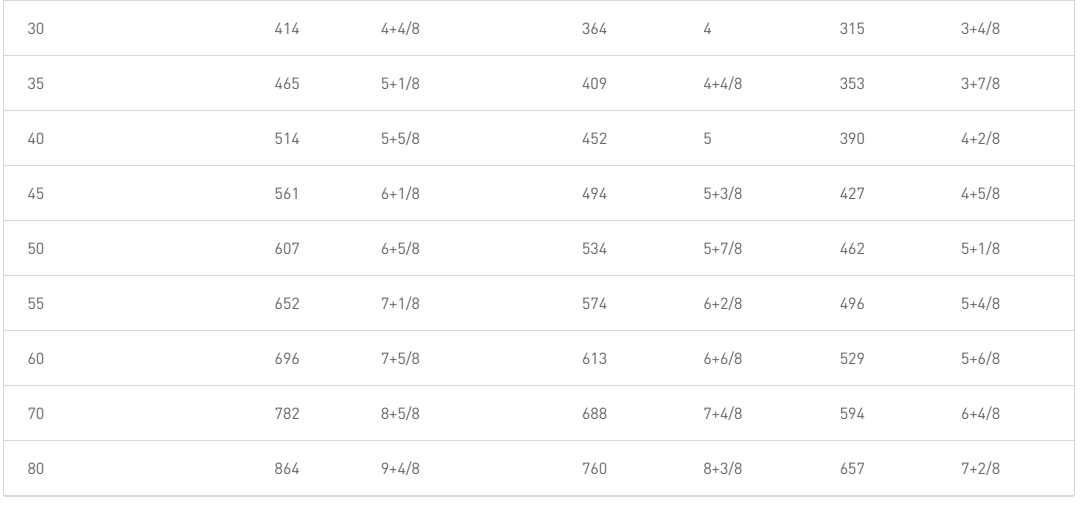
Task: Click the cell showing 465
Action: tap(287, 84)
